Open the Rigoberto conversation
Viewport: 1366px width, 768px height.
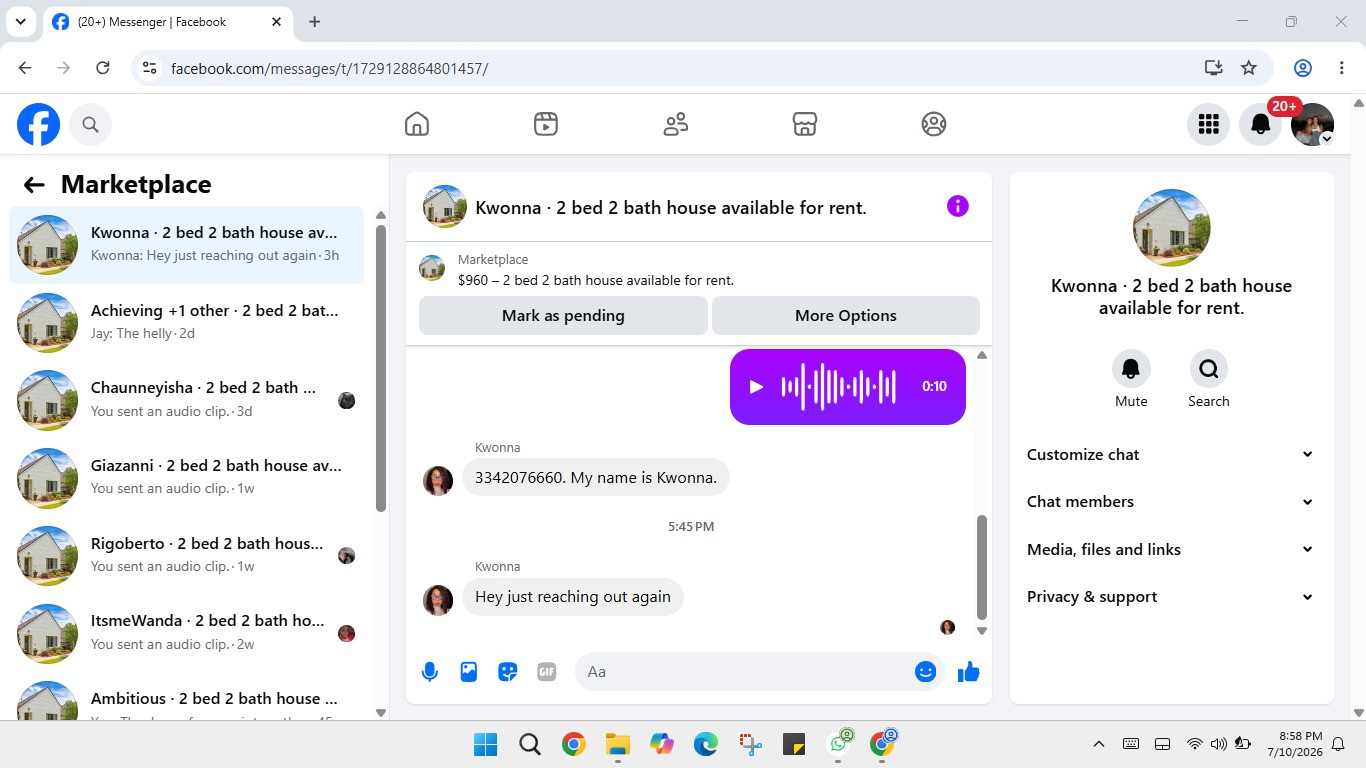pyautogui.click(x=186, y=555)
